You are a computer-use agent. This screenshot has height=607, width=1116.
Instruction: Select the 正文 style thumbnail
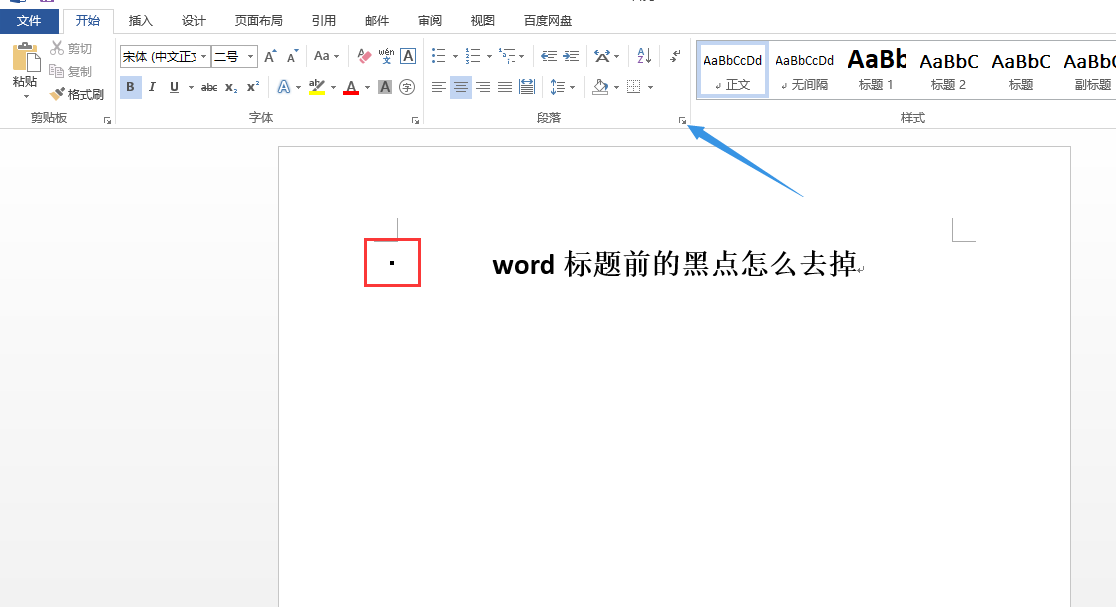[x=732, y=70]
